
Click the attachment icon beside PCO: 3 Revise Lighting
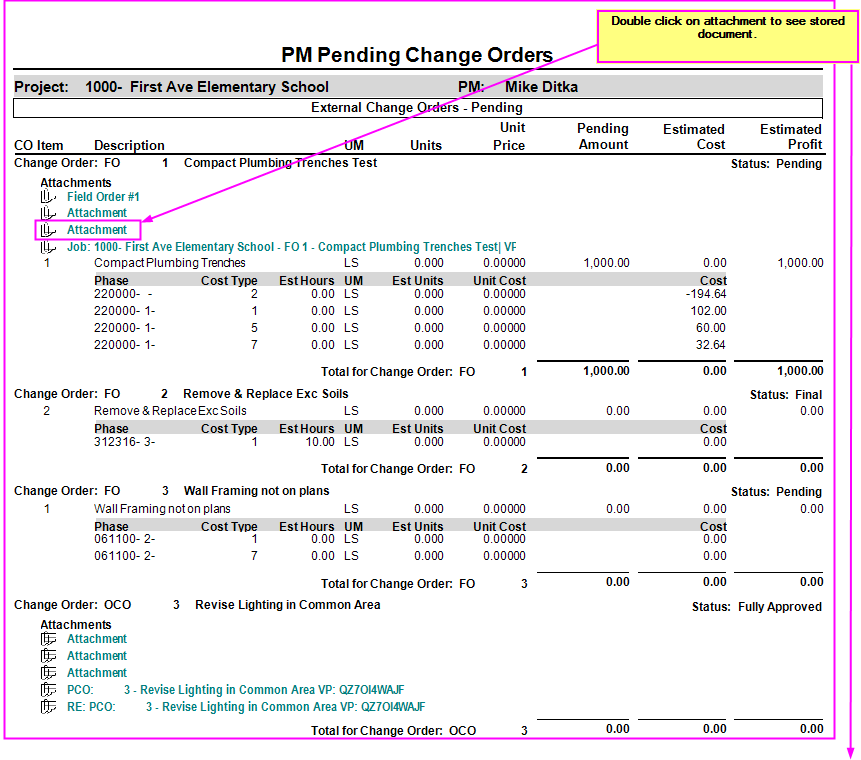tap(48, 690)
